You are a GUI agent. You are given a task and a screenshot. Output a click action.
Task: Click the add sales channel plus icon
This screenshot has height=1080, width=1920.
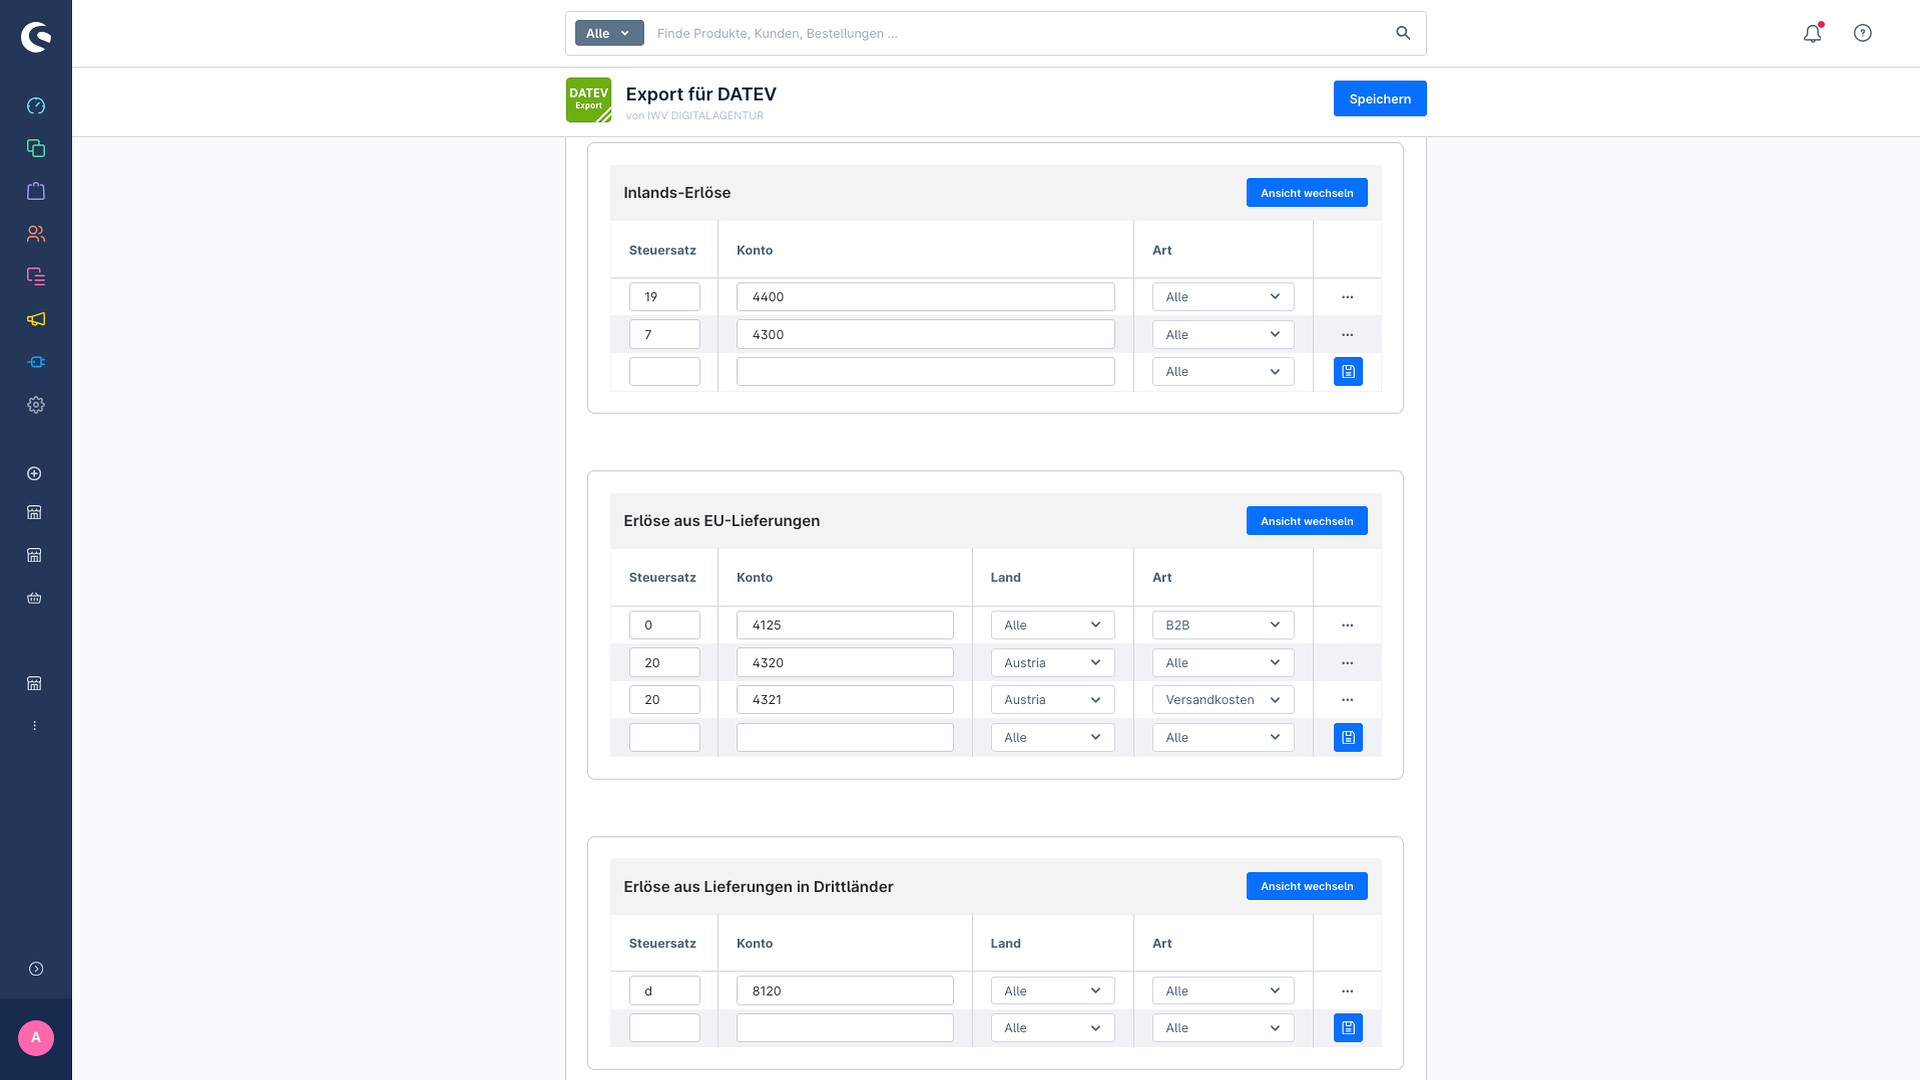[34, 473]
